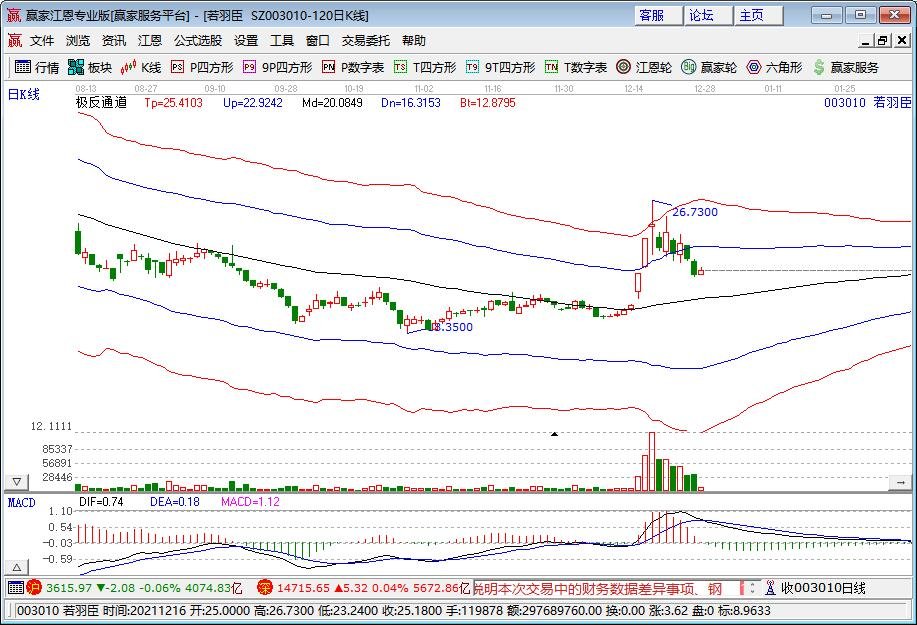The height and width of the screenshot is (625, 917).
Task: Open the P四方形 tool
Action: pyautogui.click(x=202, y=67)
